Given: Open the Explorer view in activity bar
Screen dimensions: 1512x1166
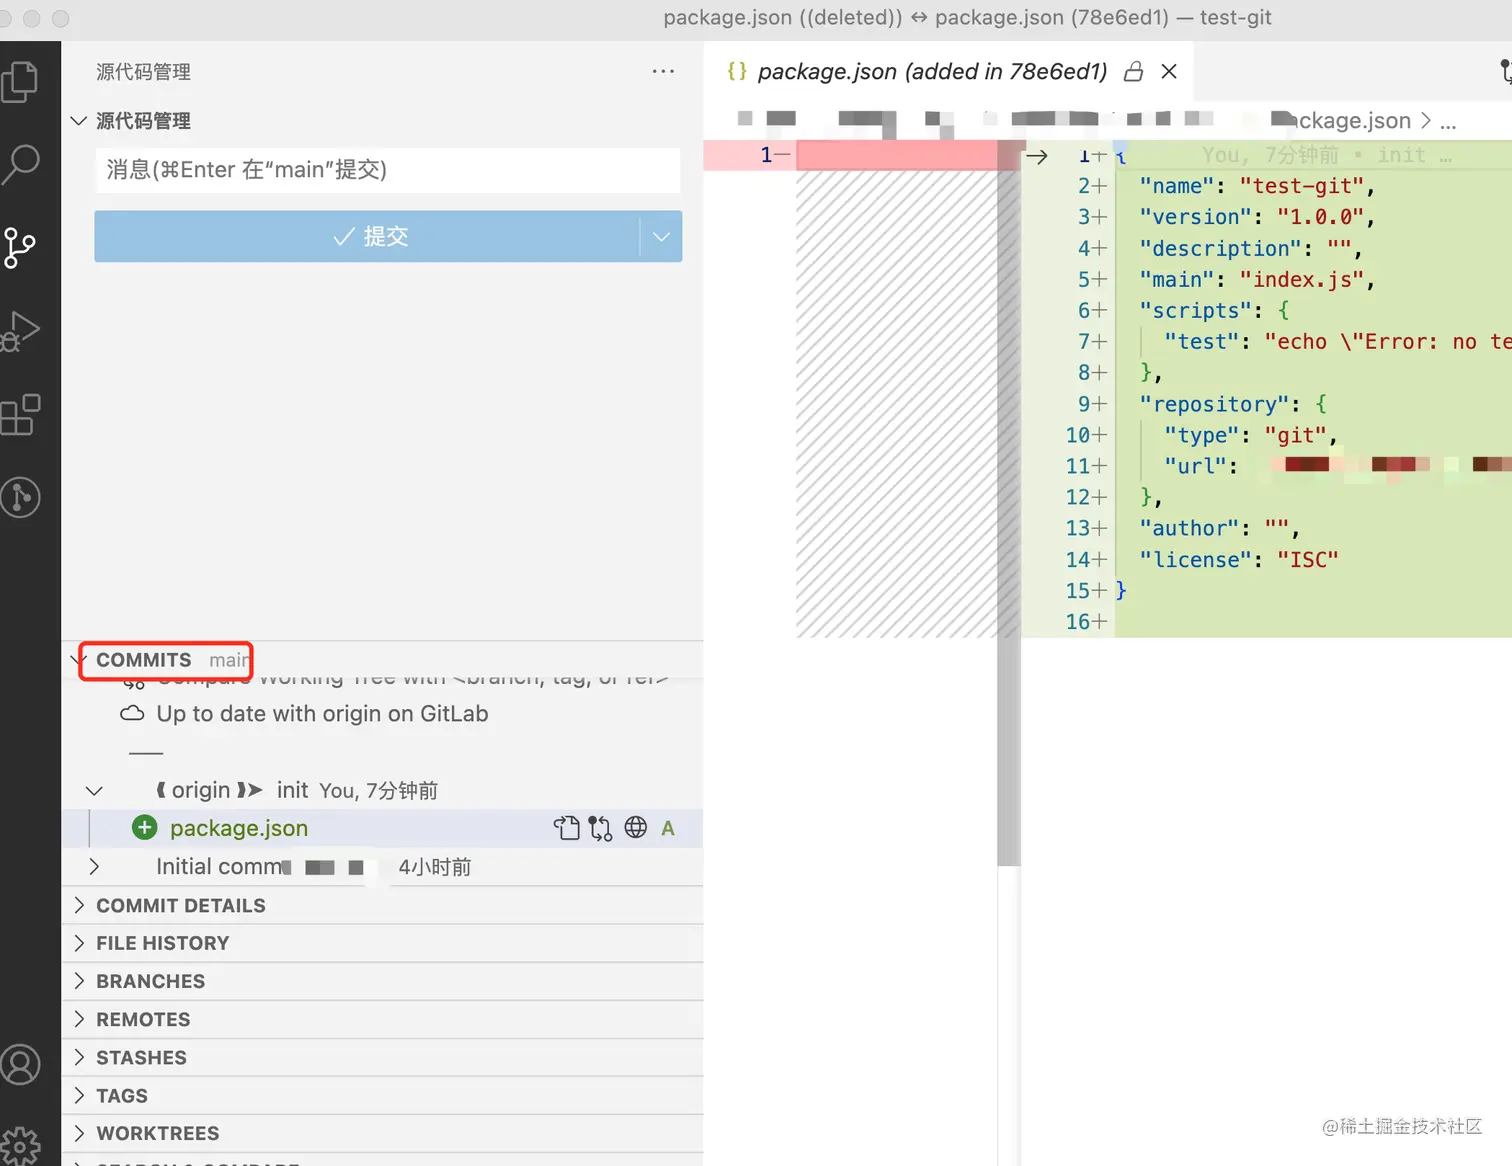Looking at the screenshot, I should click(x=20, y=82).
